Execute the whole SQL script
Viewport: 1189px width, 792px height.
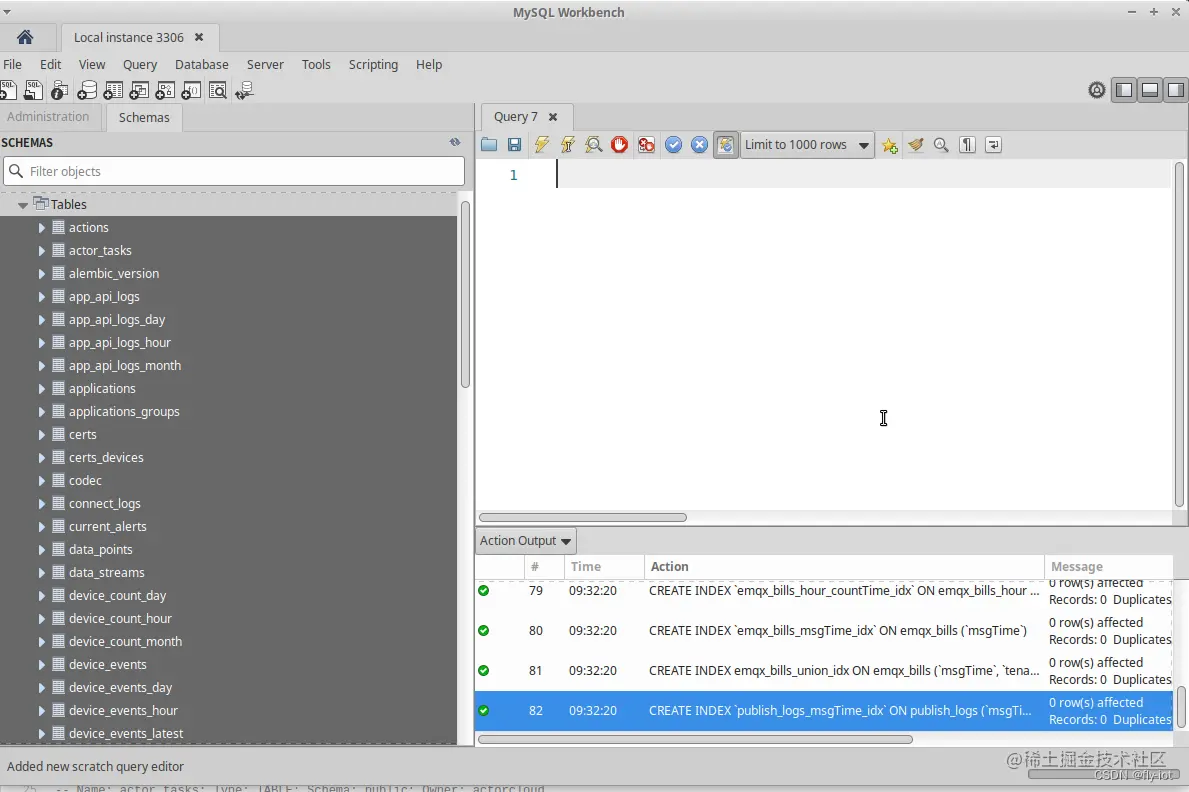[541, 145]
